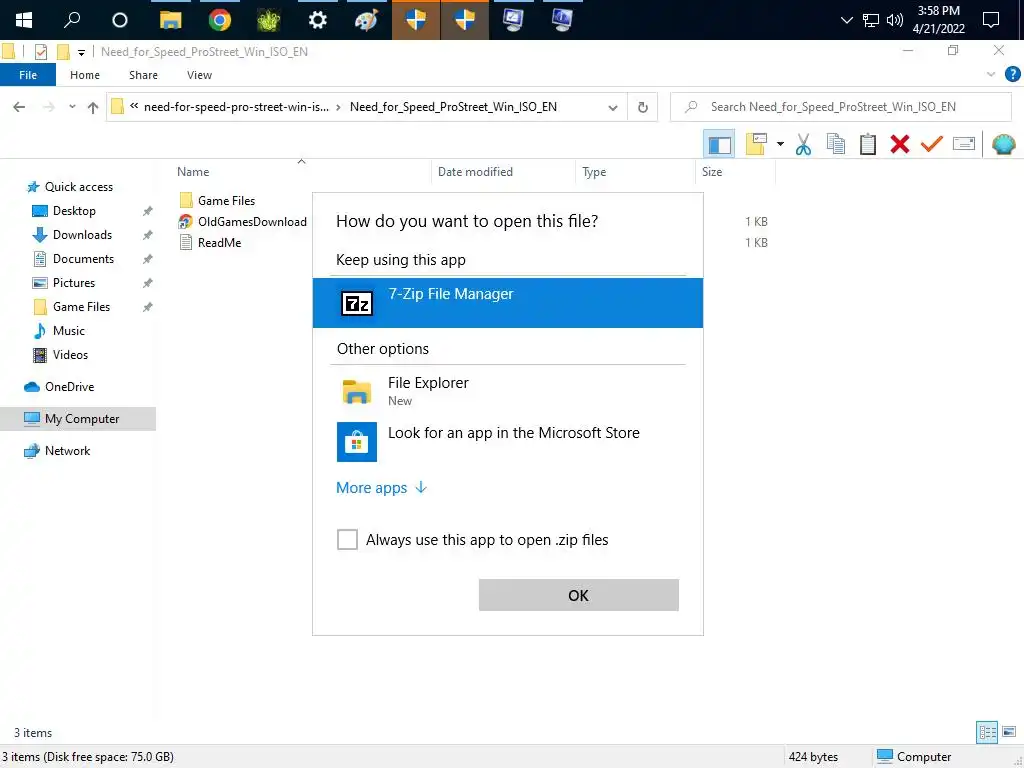Click the Properties checkmark in title bar
This screenshot has width=1024, height=768.
(x=41, y=52)
